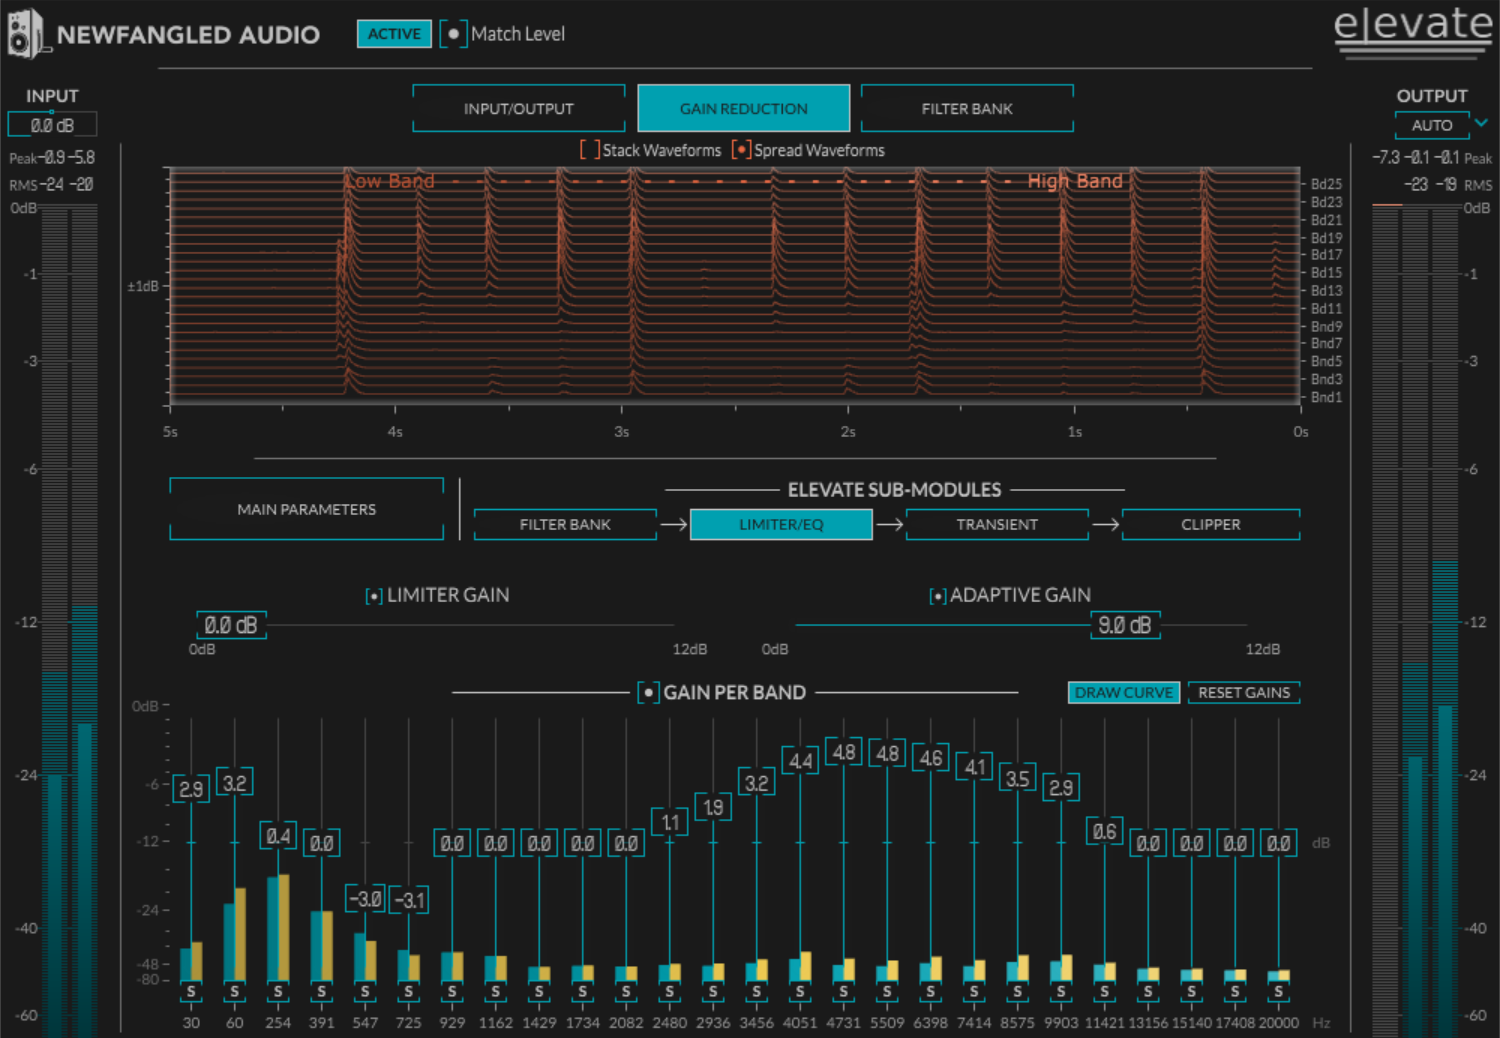Toggle the ACTIVE plugin switch
Screen dimensions: 1500x1038
pos(394,34)
